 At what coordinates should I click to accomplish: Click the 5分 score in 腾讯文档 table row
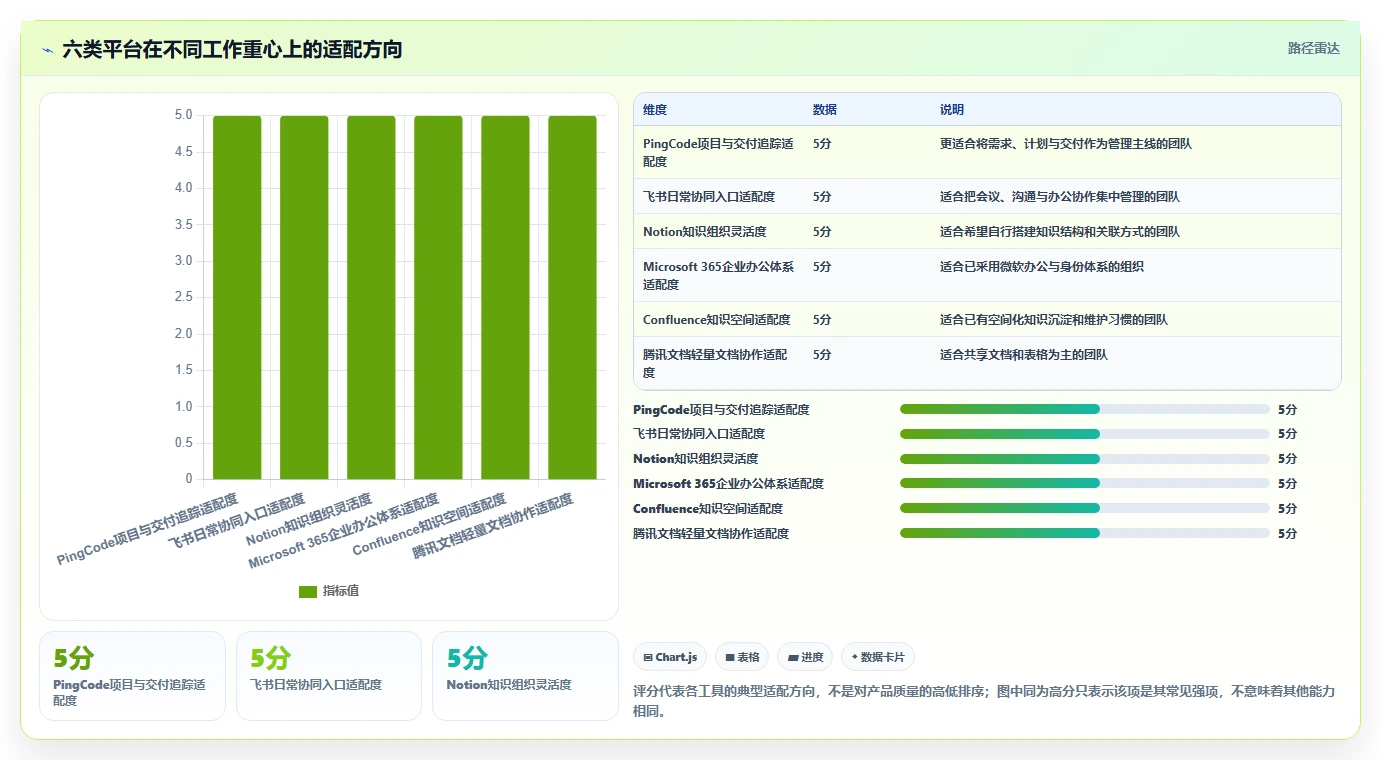tap(822, 355)
